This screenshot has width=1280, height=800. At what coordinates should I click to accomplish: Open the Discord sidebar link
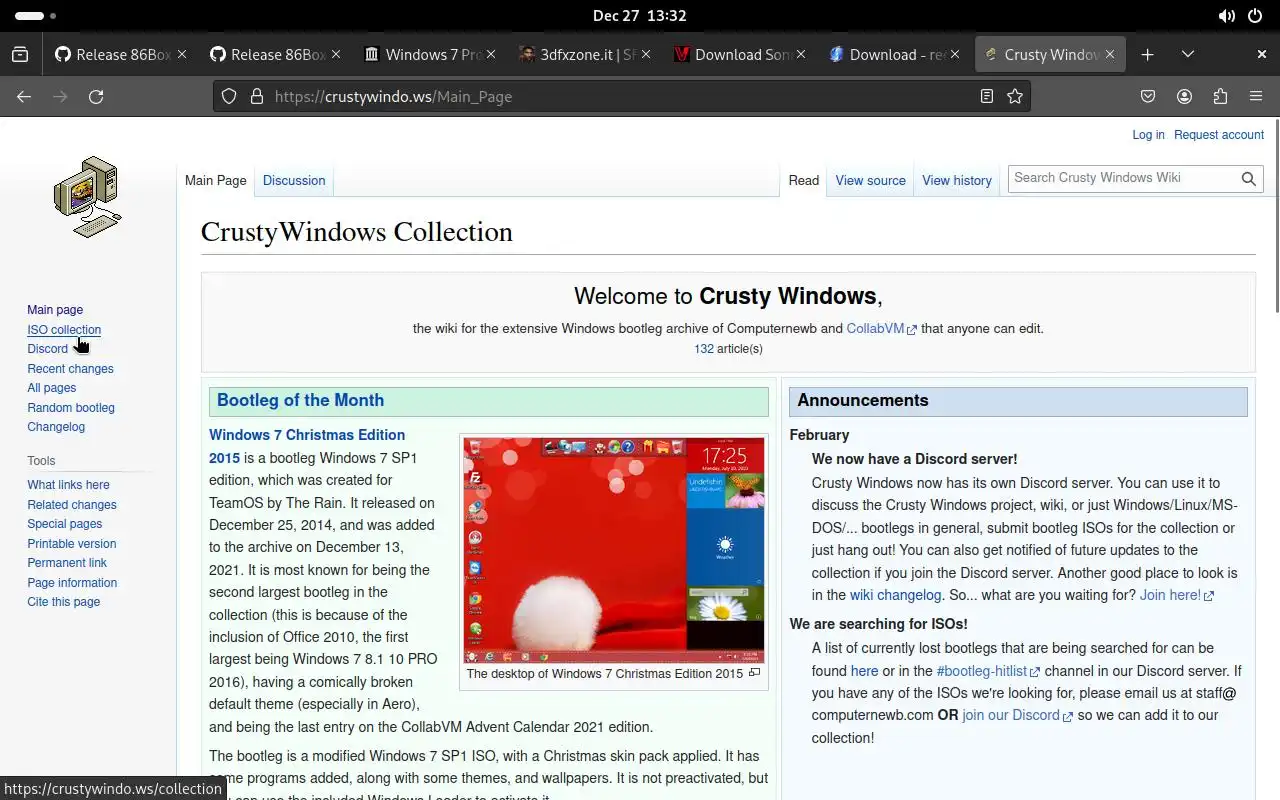coord(47,349)
